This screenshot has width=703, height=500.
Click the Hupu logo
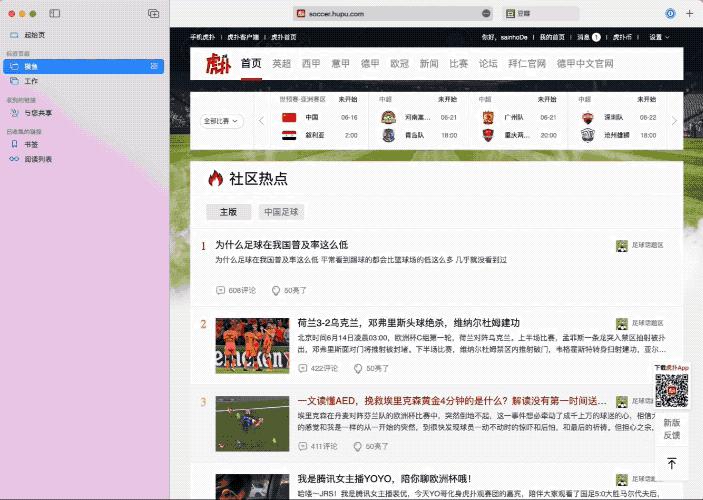[218, 64]
